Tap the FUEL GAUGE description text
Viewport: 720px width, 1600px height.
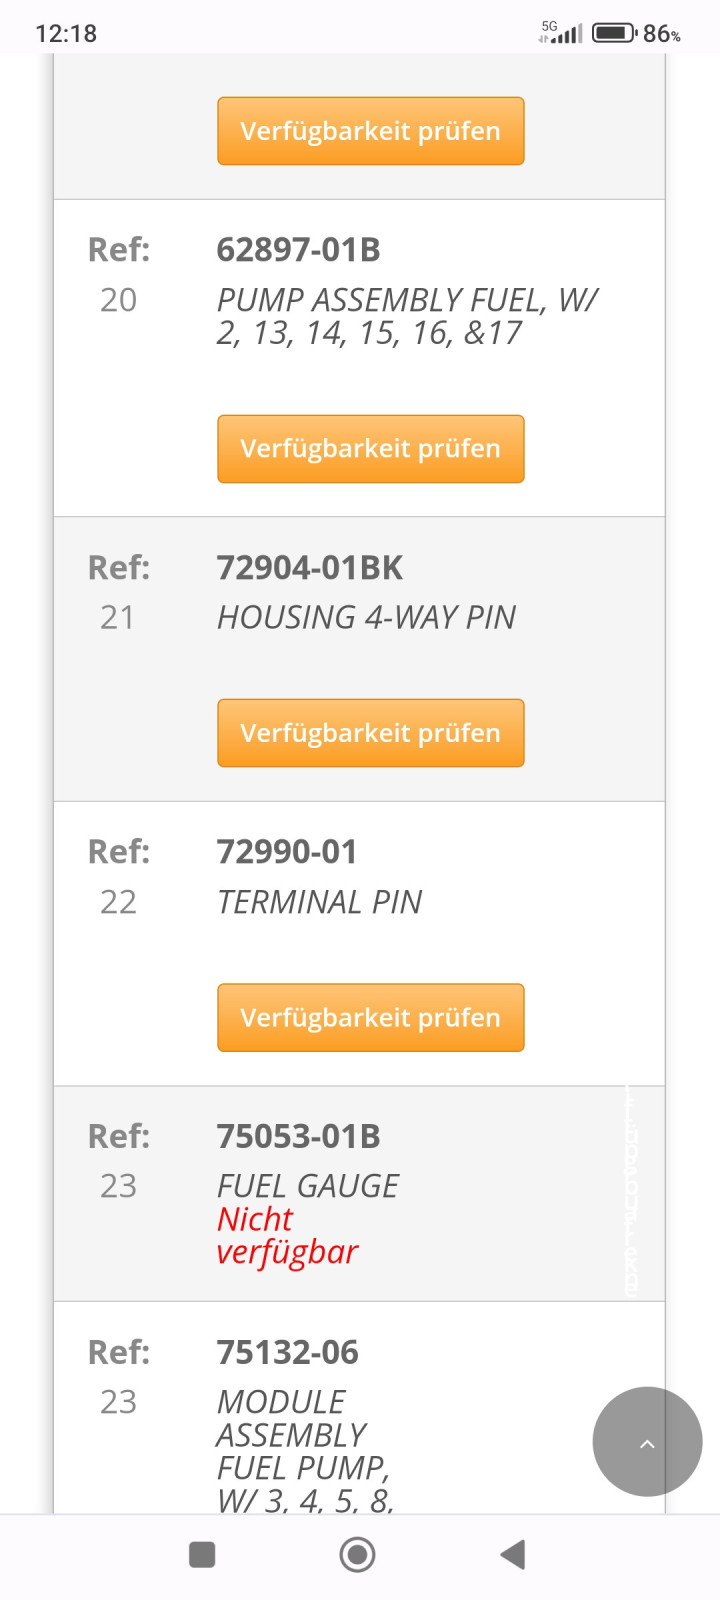[308, 1186]
